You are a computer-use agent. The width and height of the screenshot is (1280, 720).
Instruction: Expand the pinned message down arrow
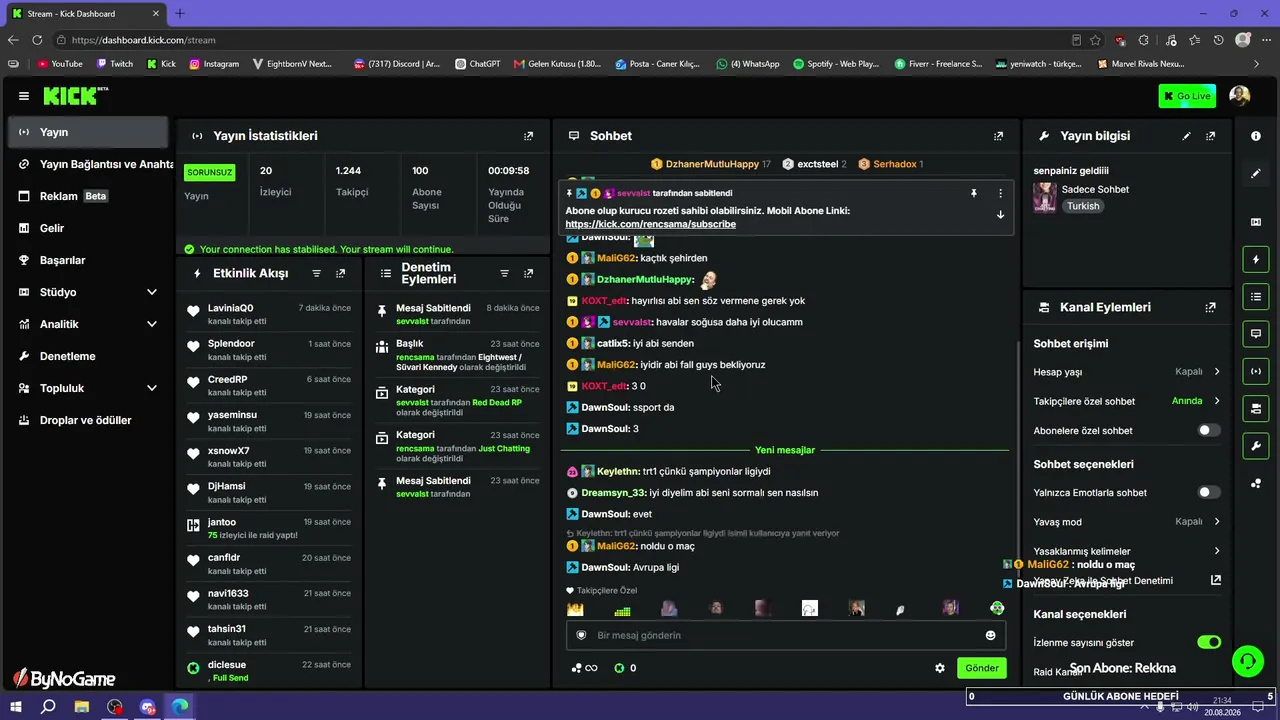coord(1000,215)
